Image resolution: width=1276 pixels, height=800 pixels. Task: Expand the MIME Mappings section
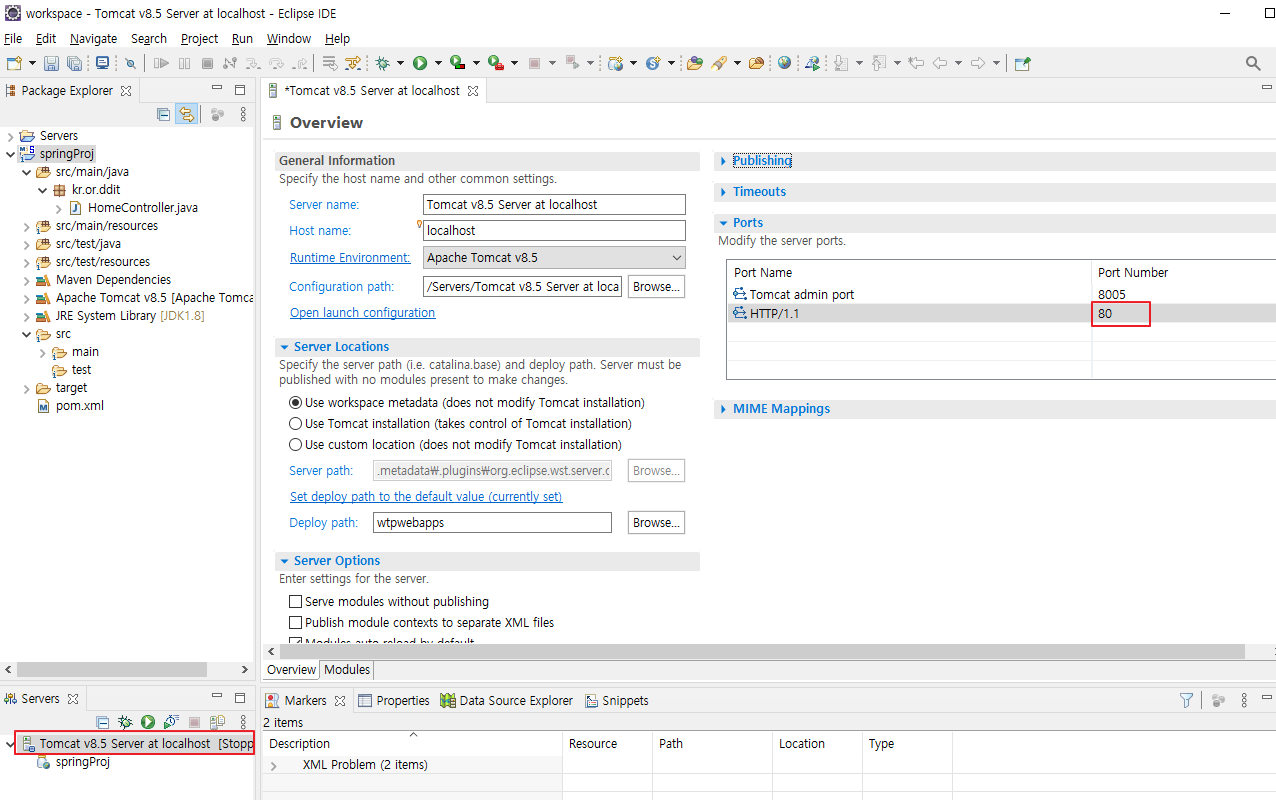click(x=724, y=409)
